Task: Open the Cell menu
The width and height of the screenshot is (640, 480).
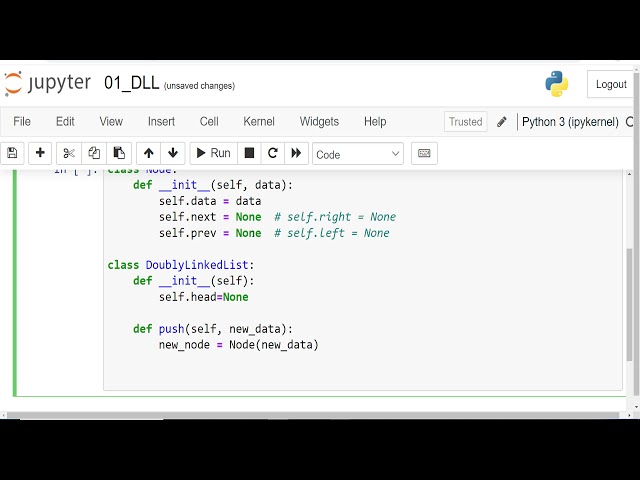Action: 209,122
